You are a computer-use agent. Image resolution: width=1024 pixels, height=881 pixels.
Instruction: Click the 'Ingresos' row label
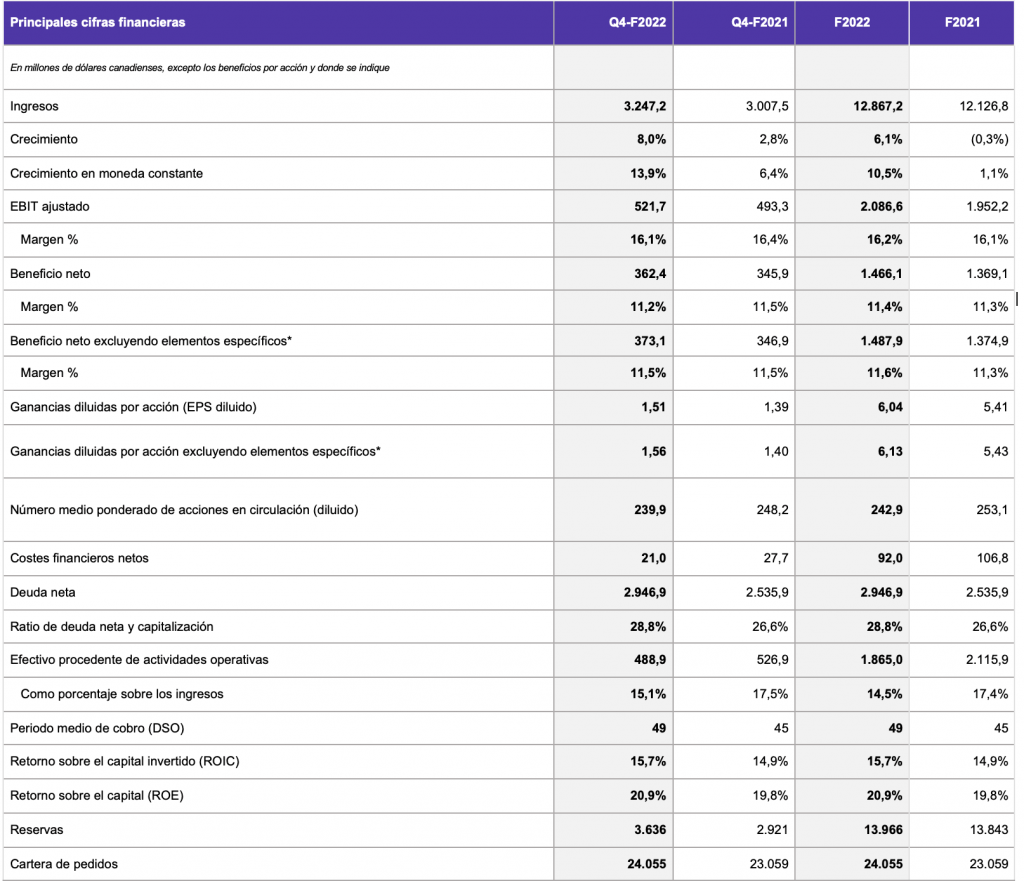click(34, 106)
